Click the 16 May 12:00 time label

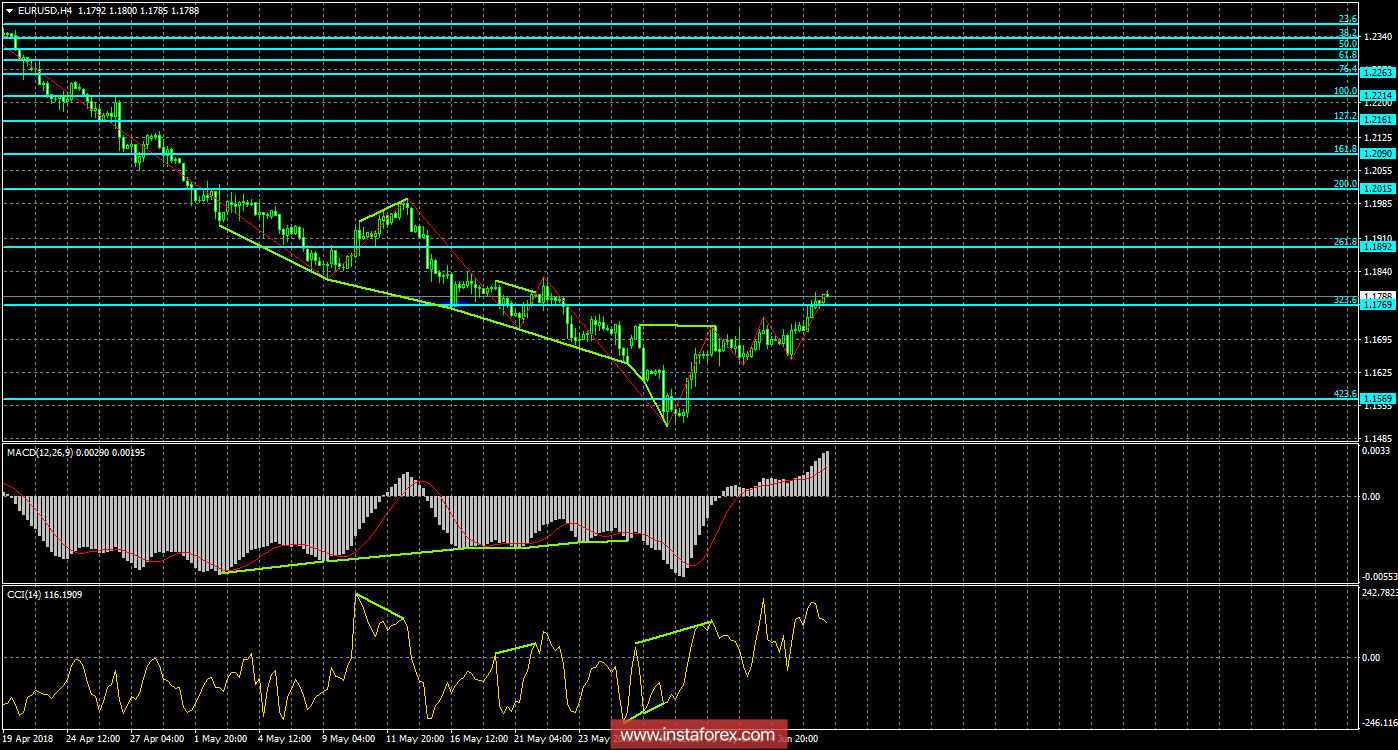point(480,739)
